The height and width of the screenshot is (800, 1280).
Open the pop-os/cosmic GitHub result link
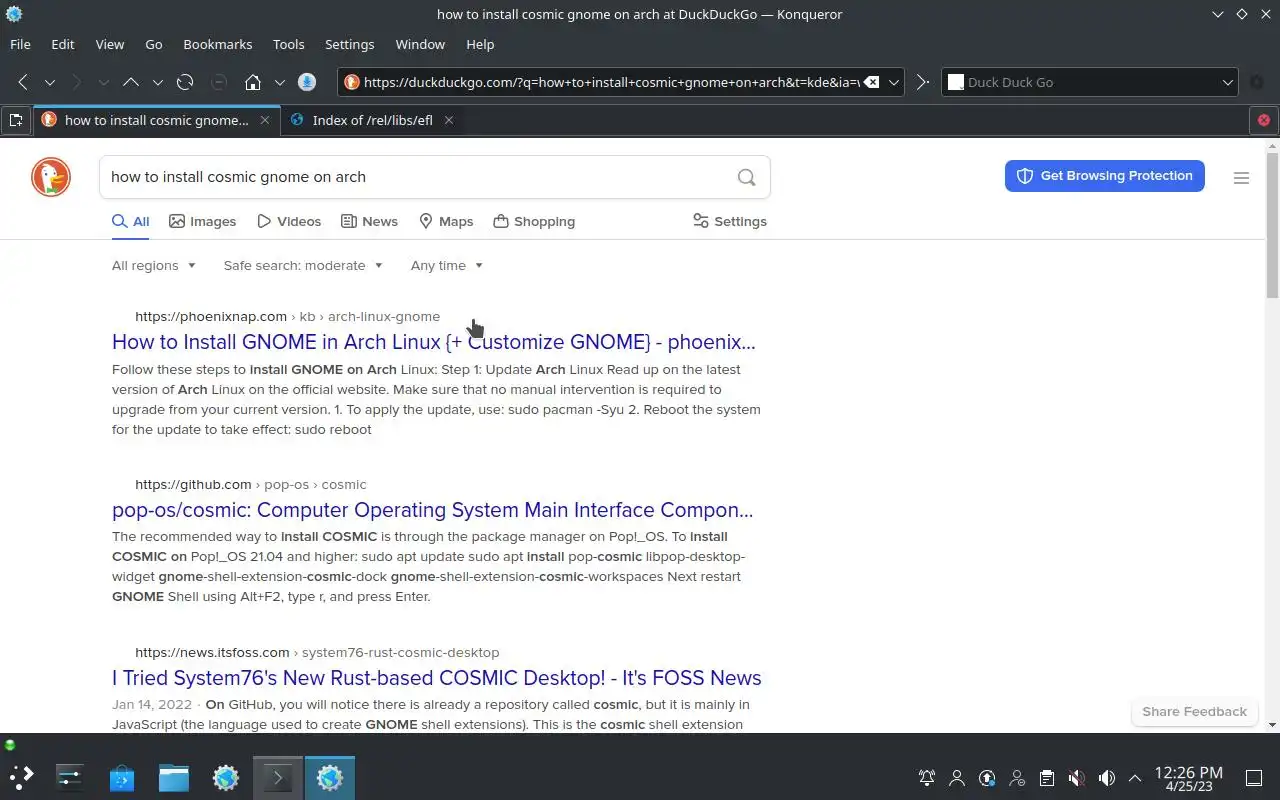(x=433, y=510)
